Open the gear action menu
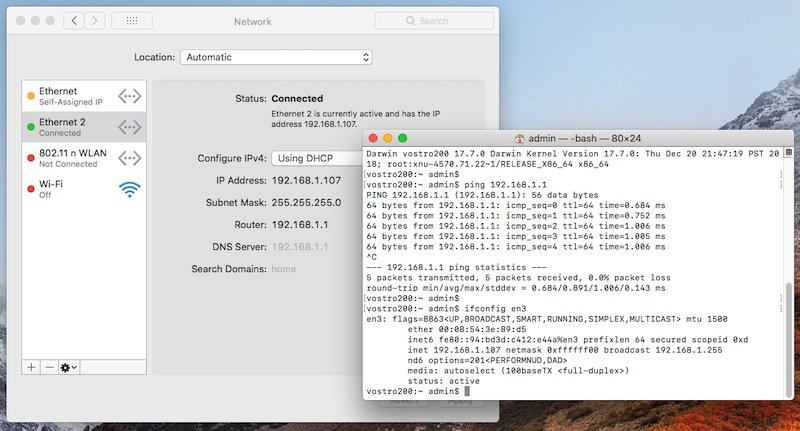 pos(69,367)
